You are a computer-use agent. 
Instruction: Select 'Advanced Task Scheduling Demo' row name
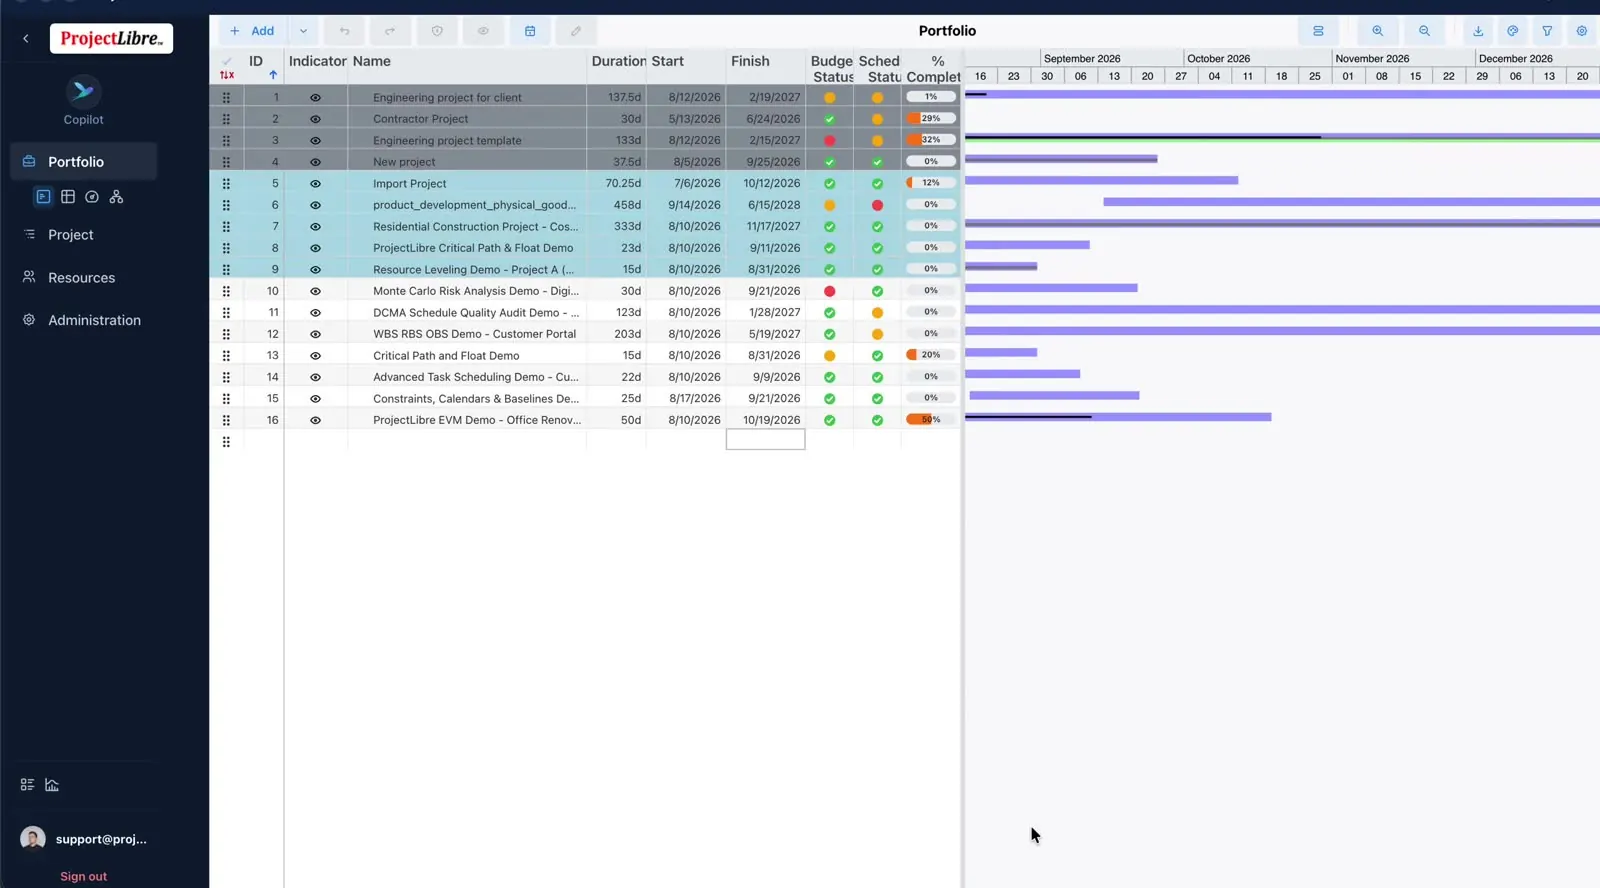pos(476,377)
